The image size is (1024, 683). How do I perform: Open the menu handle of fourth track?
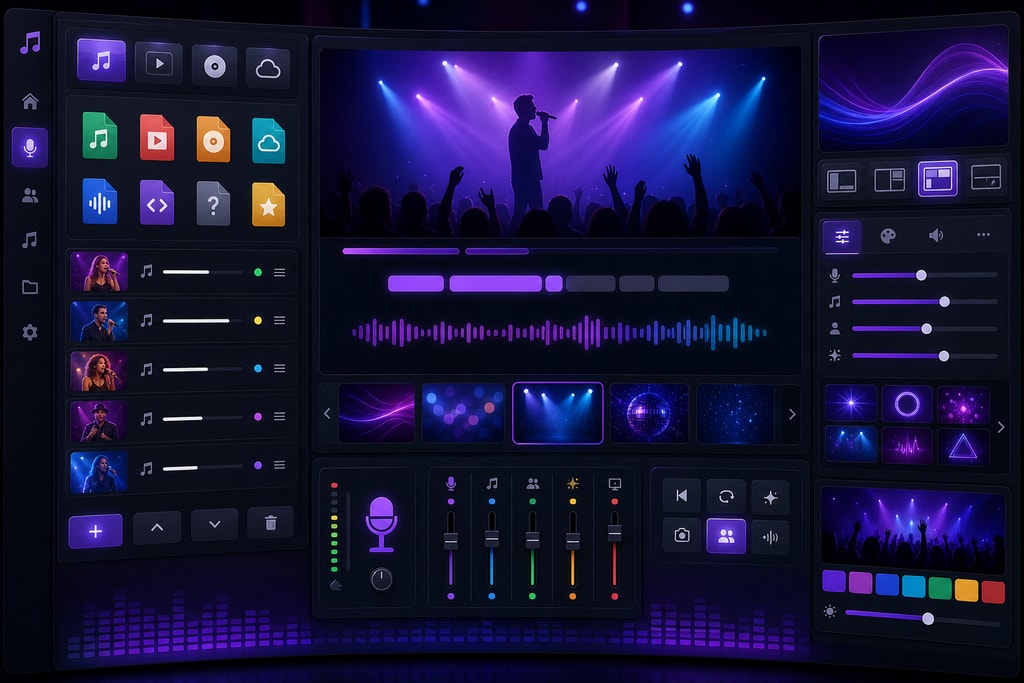click(280, 417)
